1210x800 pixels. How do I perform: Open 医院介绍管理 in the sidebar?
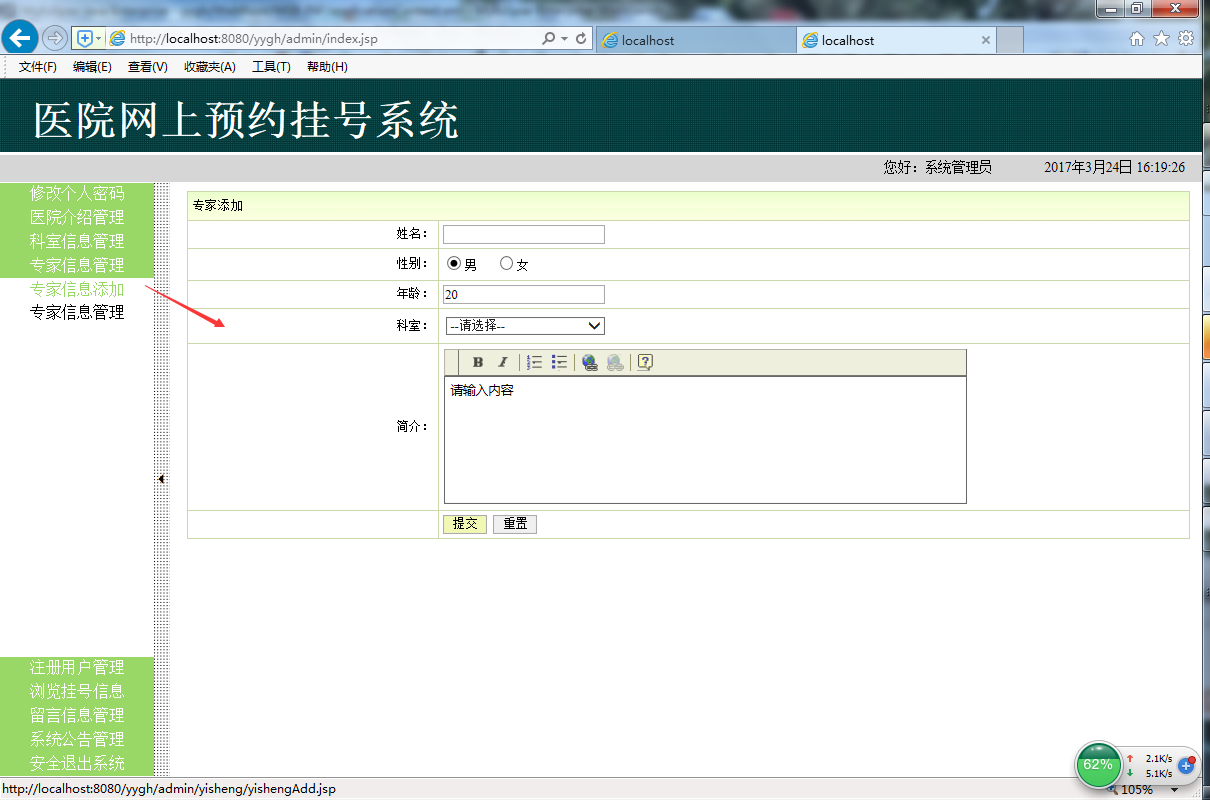click(x=77, y=217)
